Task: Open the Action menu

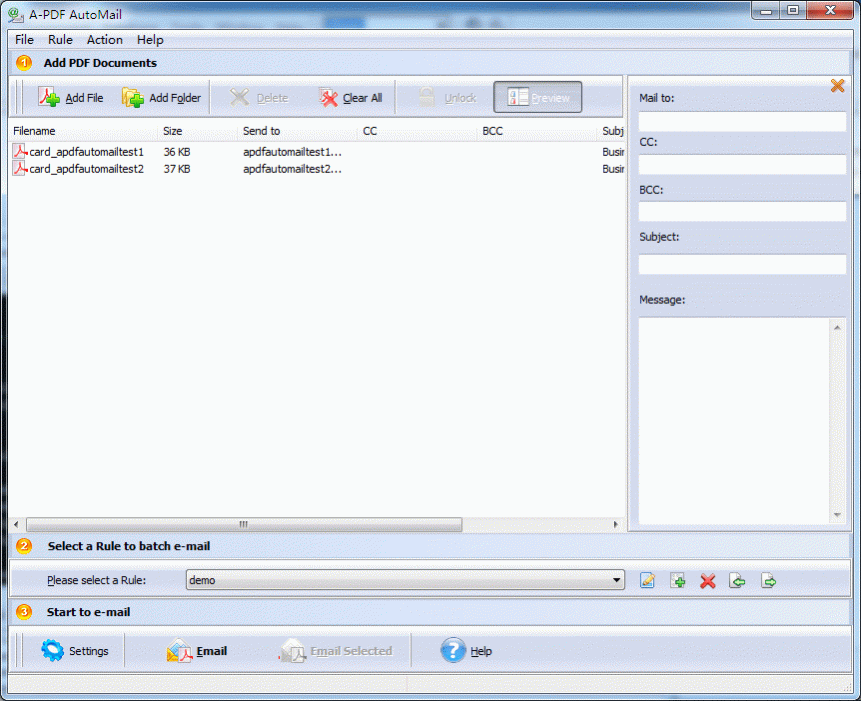Action: 104,40
